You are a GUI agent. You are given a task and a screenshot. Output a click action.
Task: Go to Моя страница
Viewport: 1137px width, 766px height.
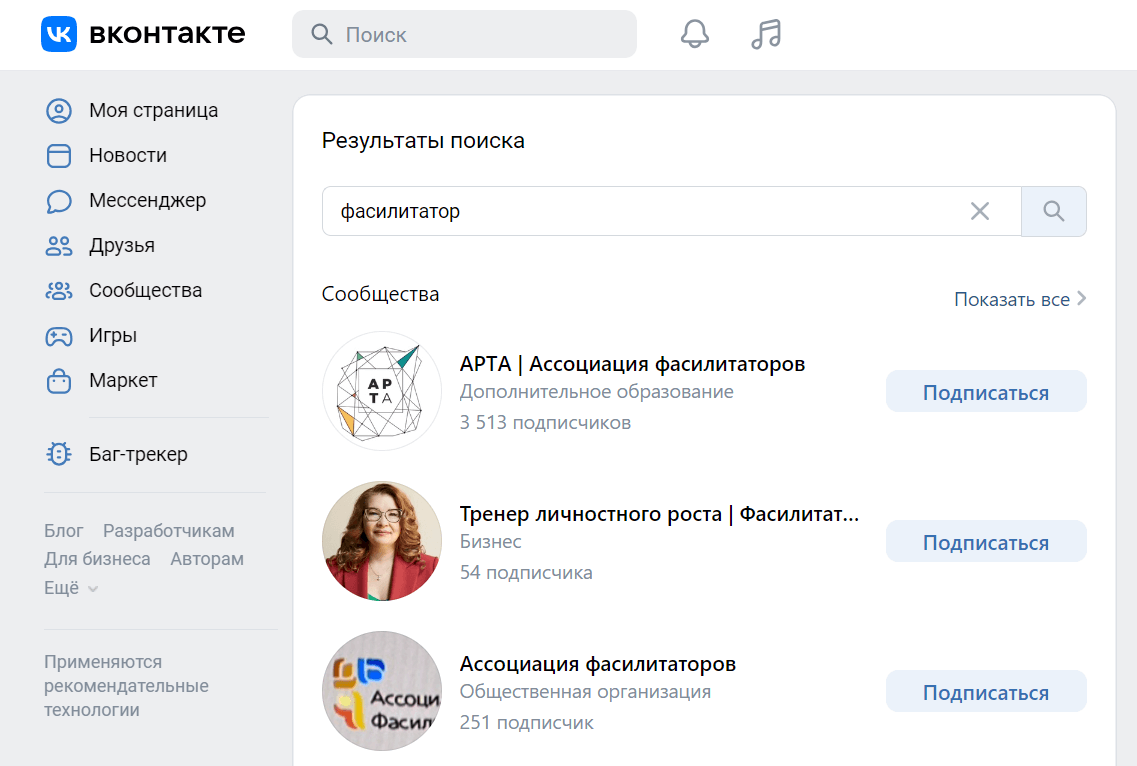pyautogui.click(x=154, y=110)
